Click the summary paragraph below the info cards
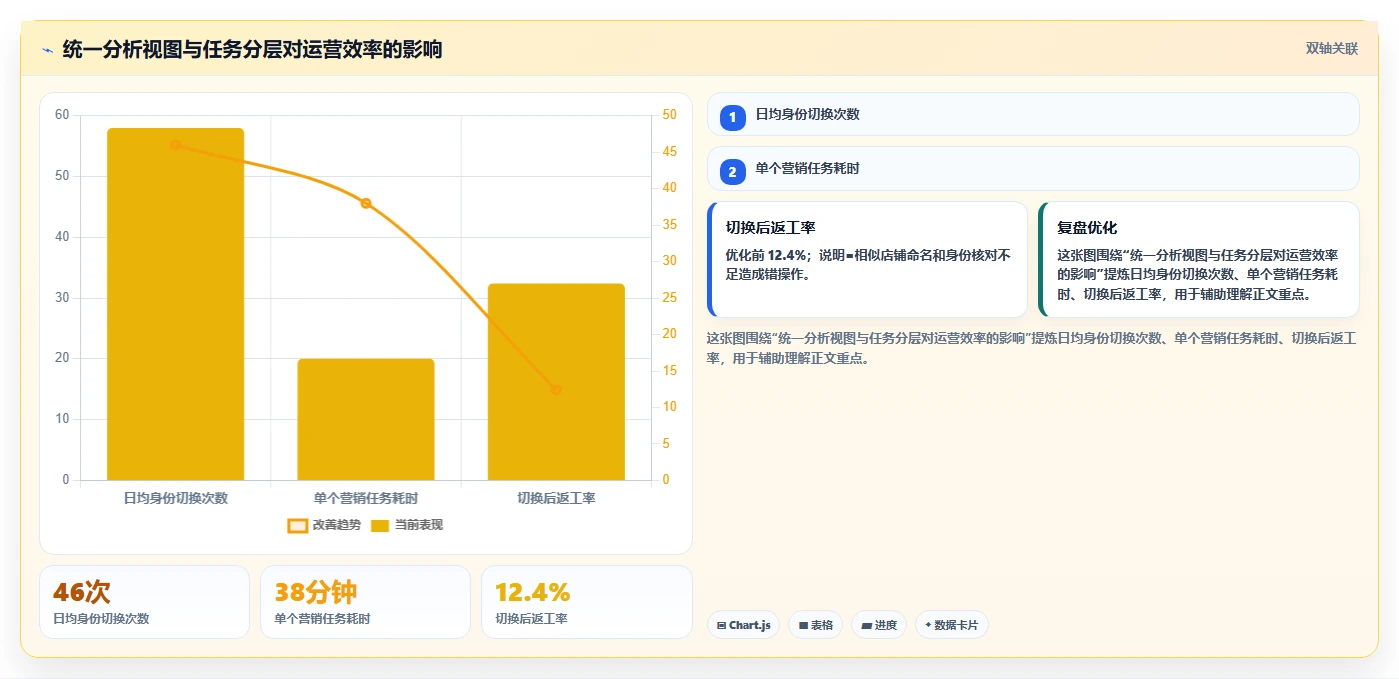Screen dimensions: 1399x679 pyautogui.click(x=1031, y=348)
